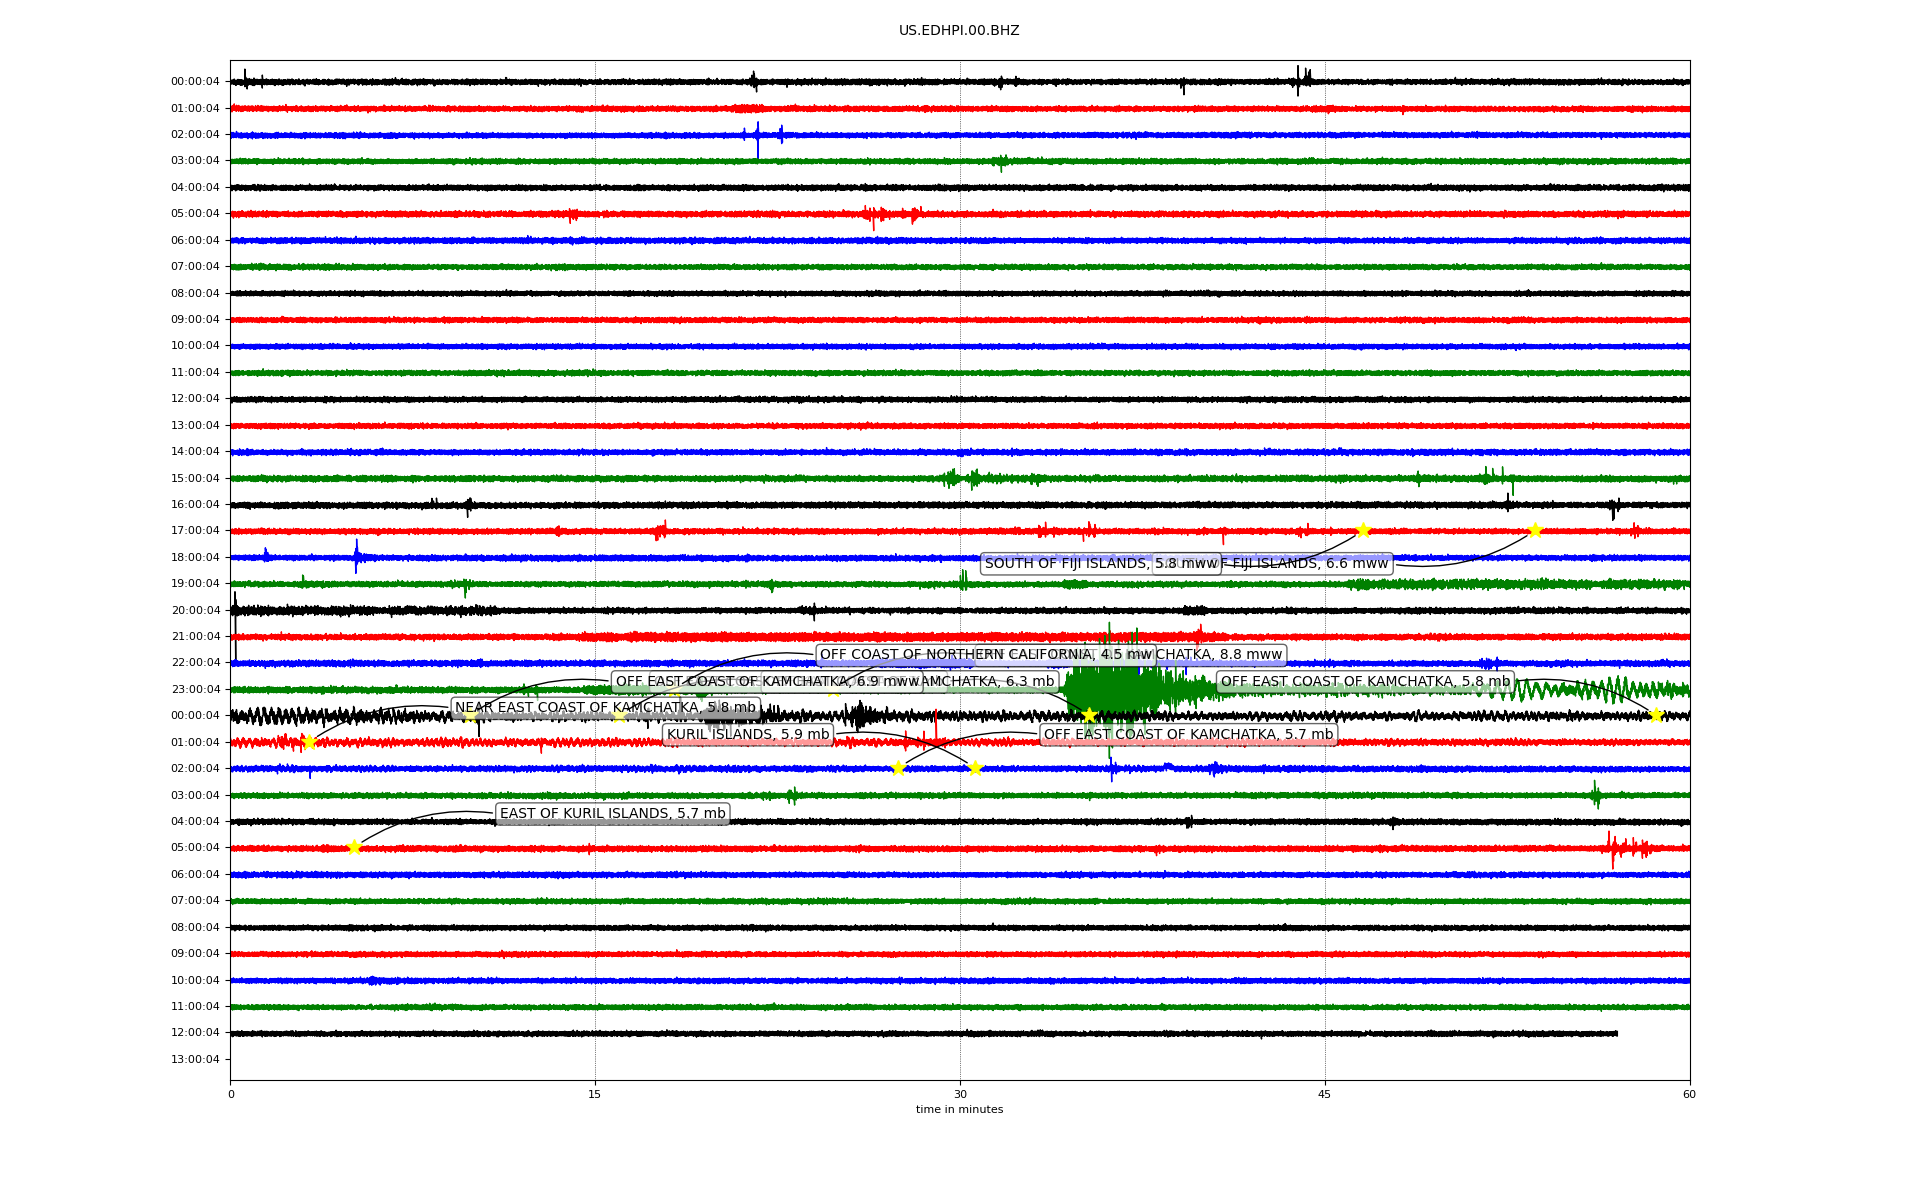This screenshot has width=1920, height=1200.
Task: Click the x-axis label time in minutes
Action: [959, 1109]
